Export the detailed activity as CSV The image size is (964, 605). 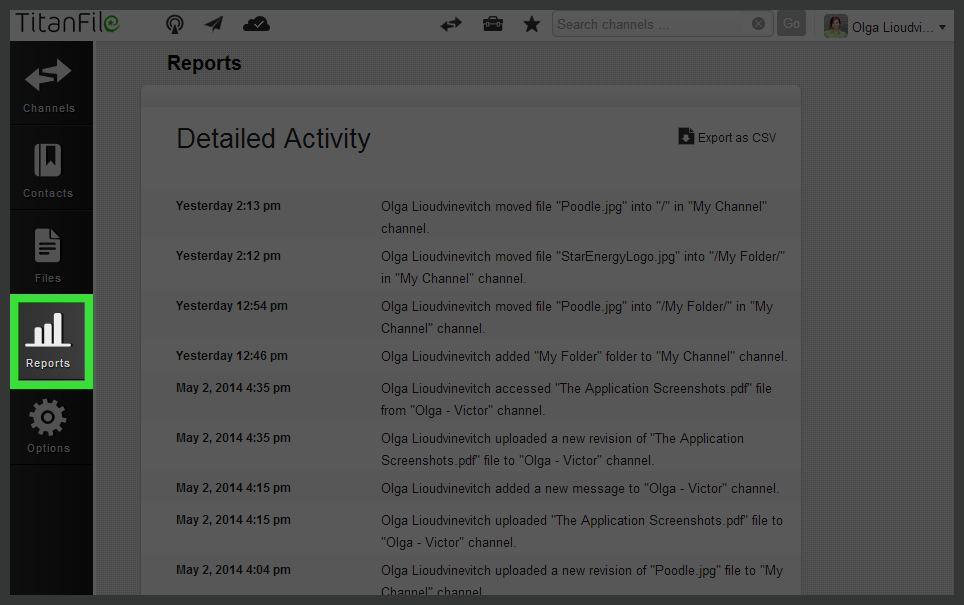click(x=727, y=137)
